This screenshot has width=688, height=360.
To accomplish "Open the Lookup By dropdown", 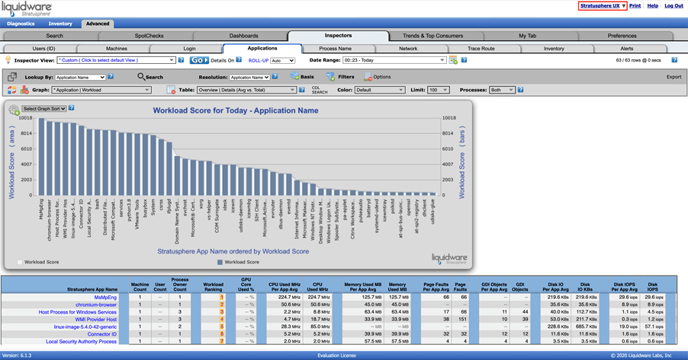I will point(80,77).
